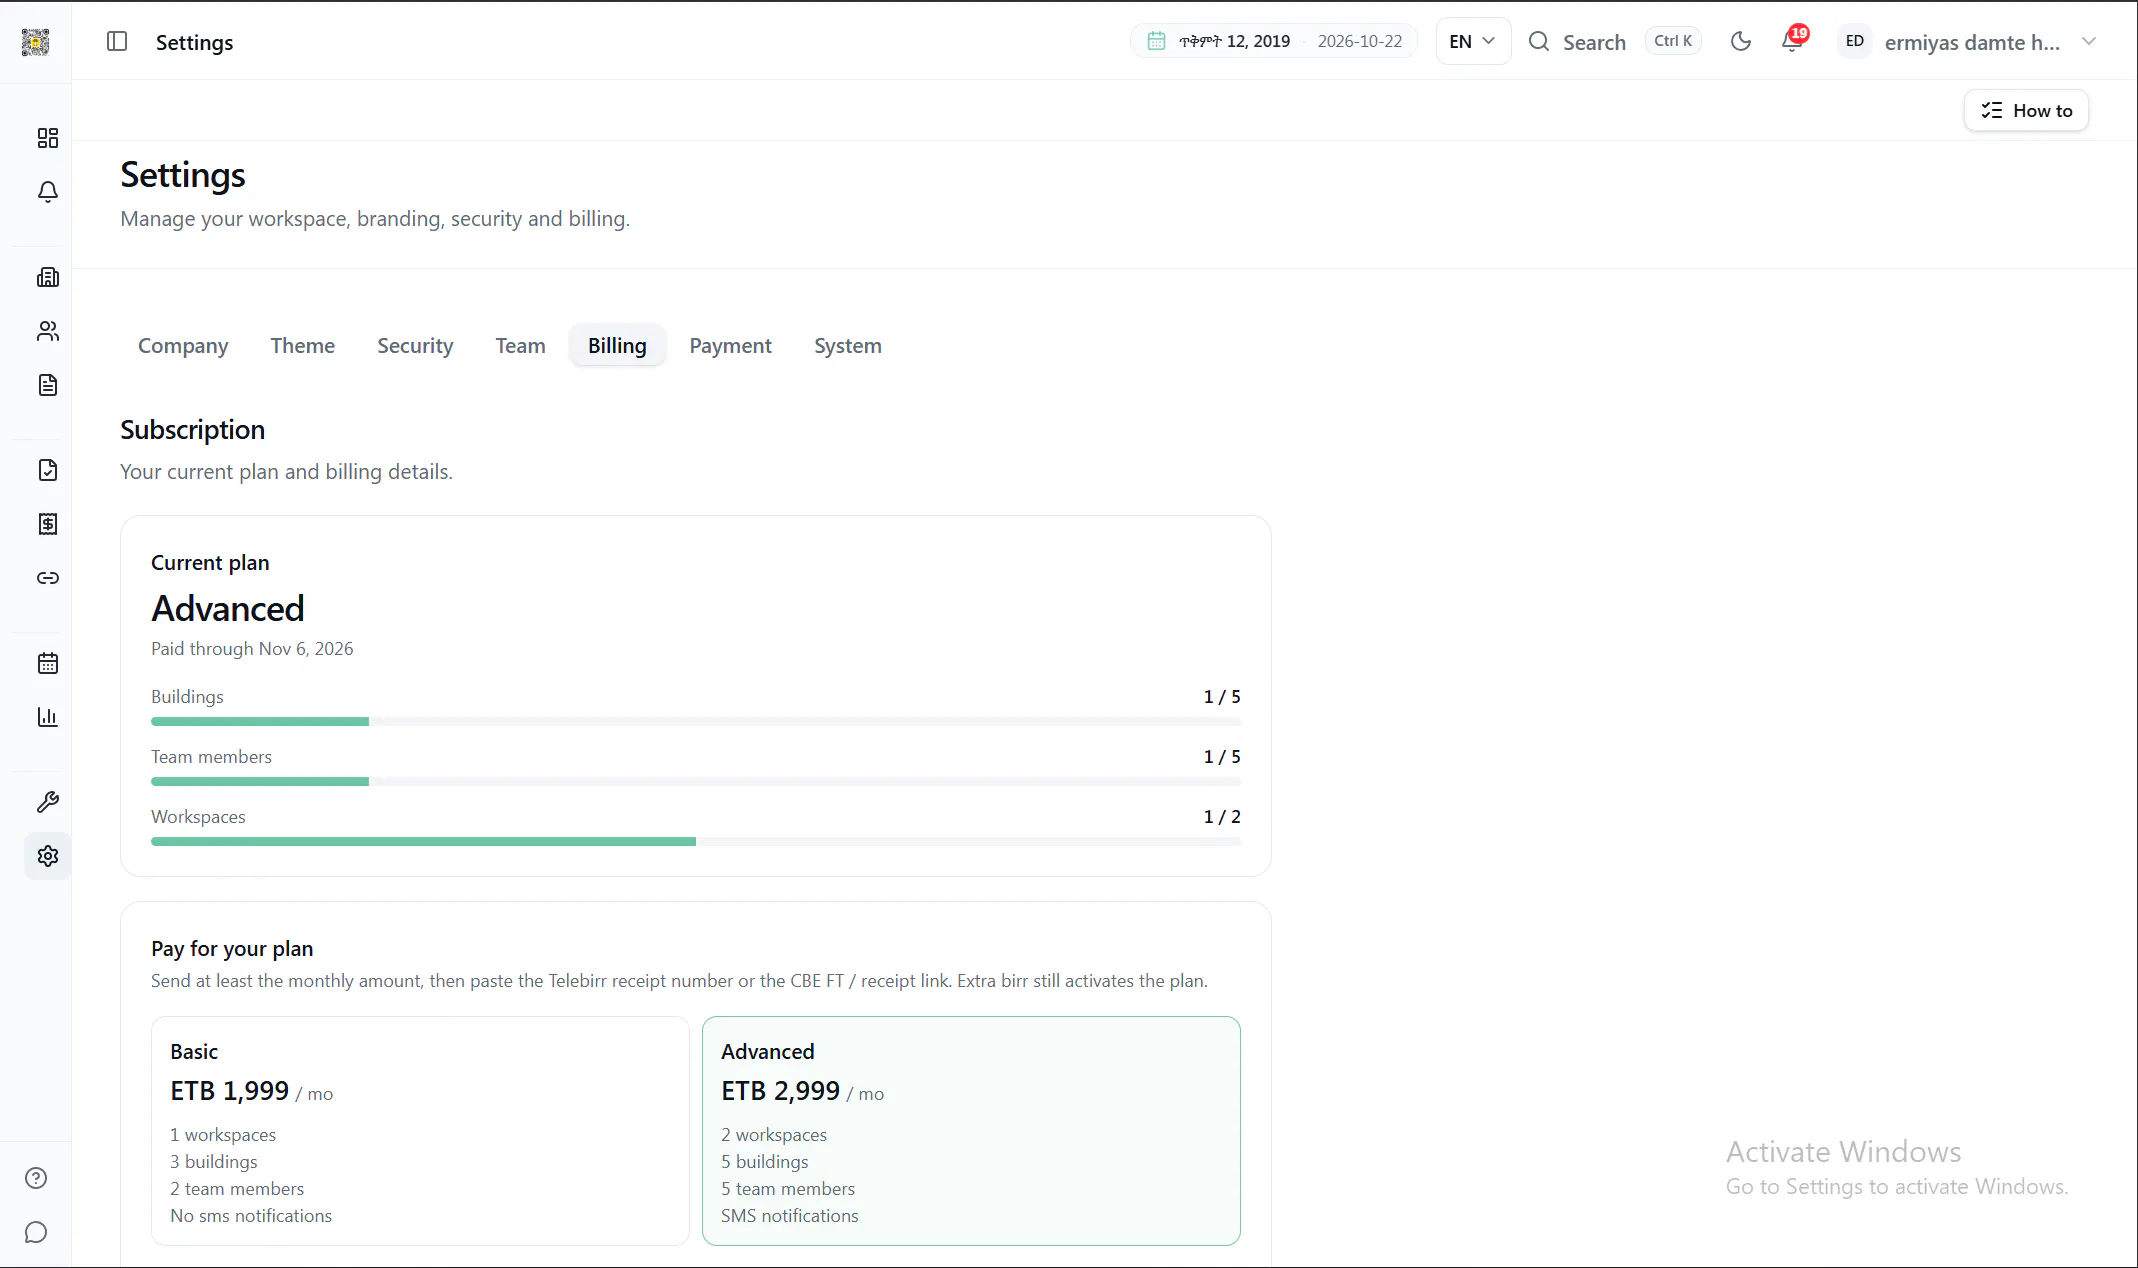
Task: Click the app logo in top-left corner
Action: point(35,41)
